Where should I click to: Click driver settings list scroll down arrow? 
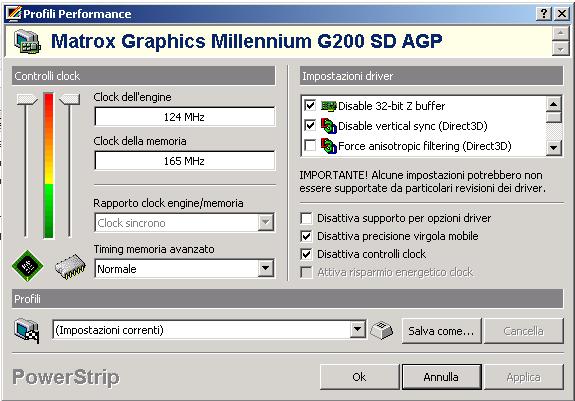554,148
